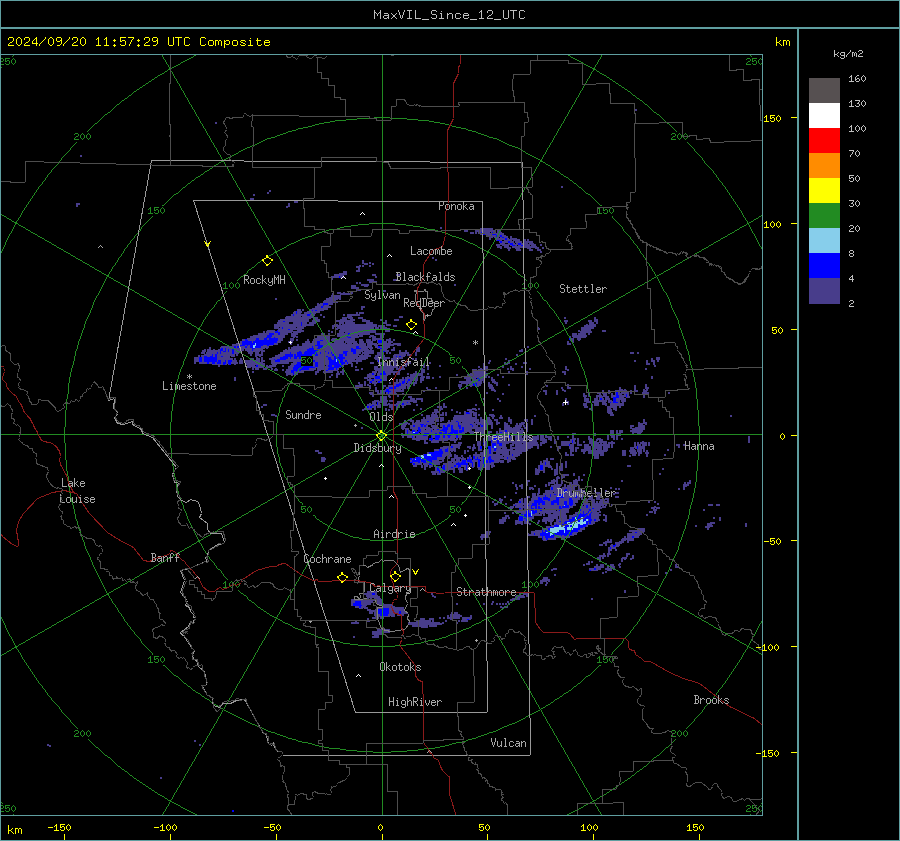Viewport: 900px width, 841px height.
Task: Click the gray 160 legend swatch
Action: pyautogui.click(x=824, y=91)
